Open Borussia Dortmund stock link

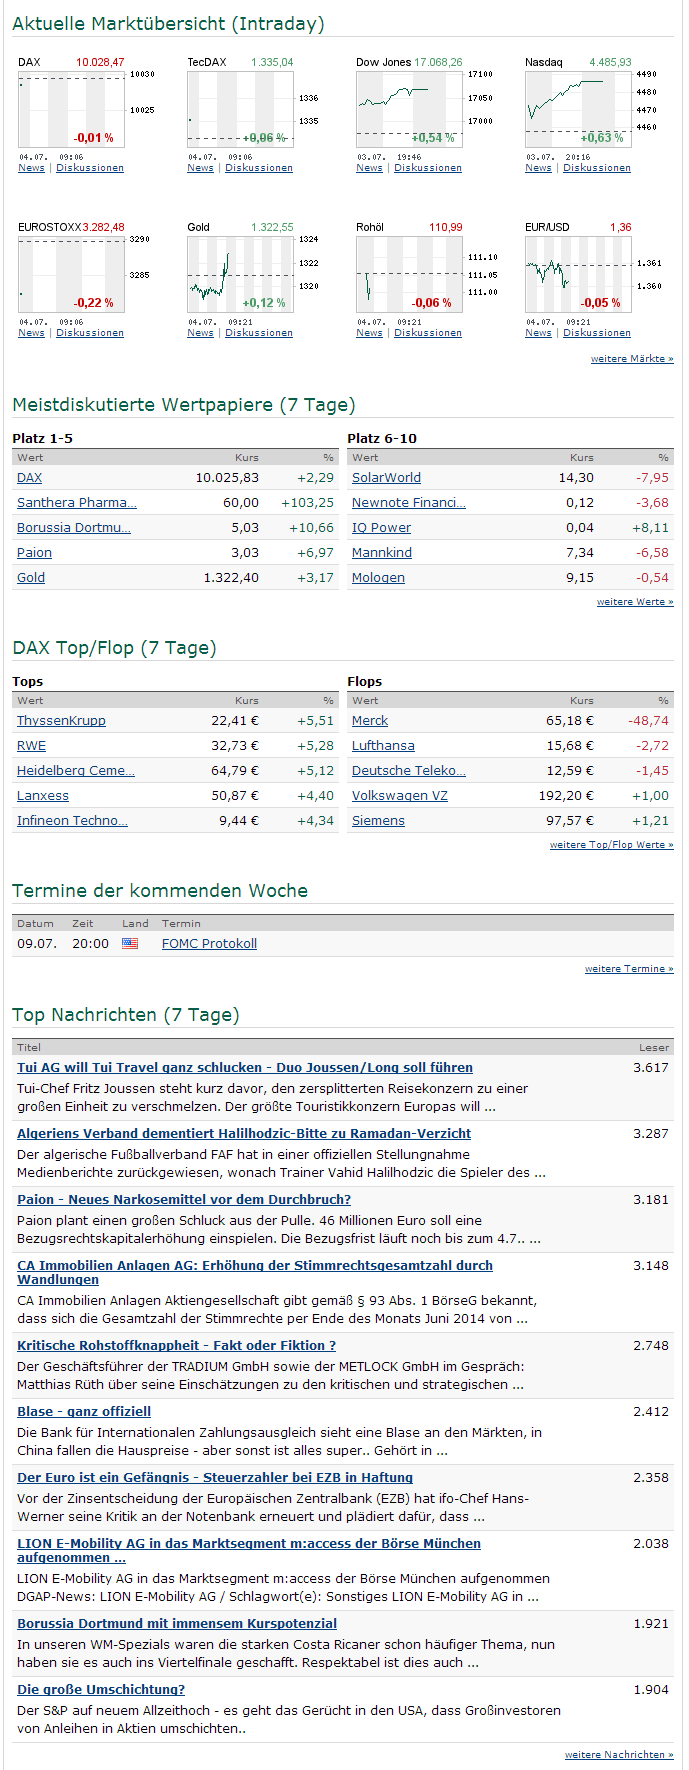pos(74,528)
